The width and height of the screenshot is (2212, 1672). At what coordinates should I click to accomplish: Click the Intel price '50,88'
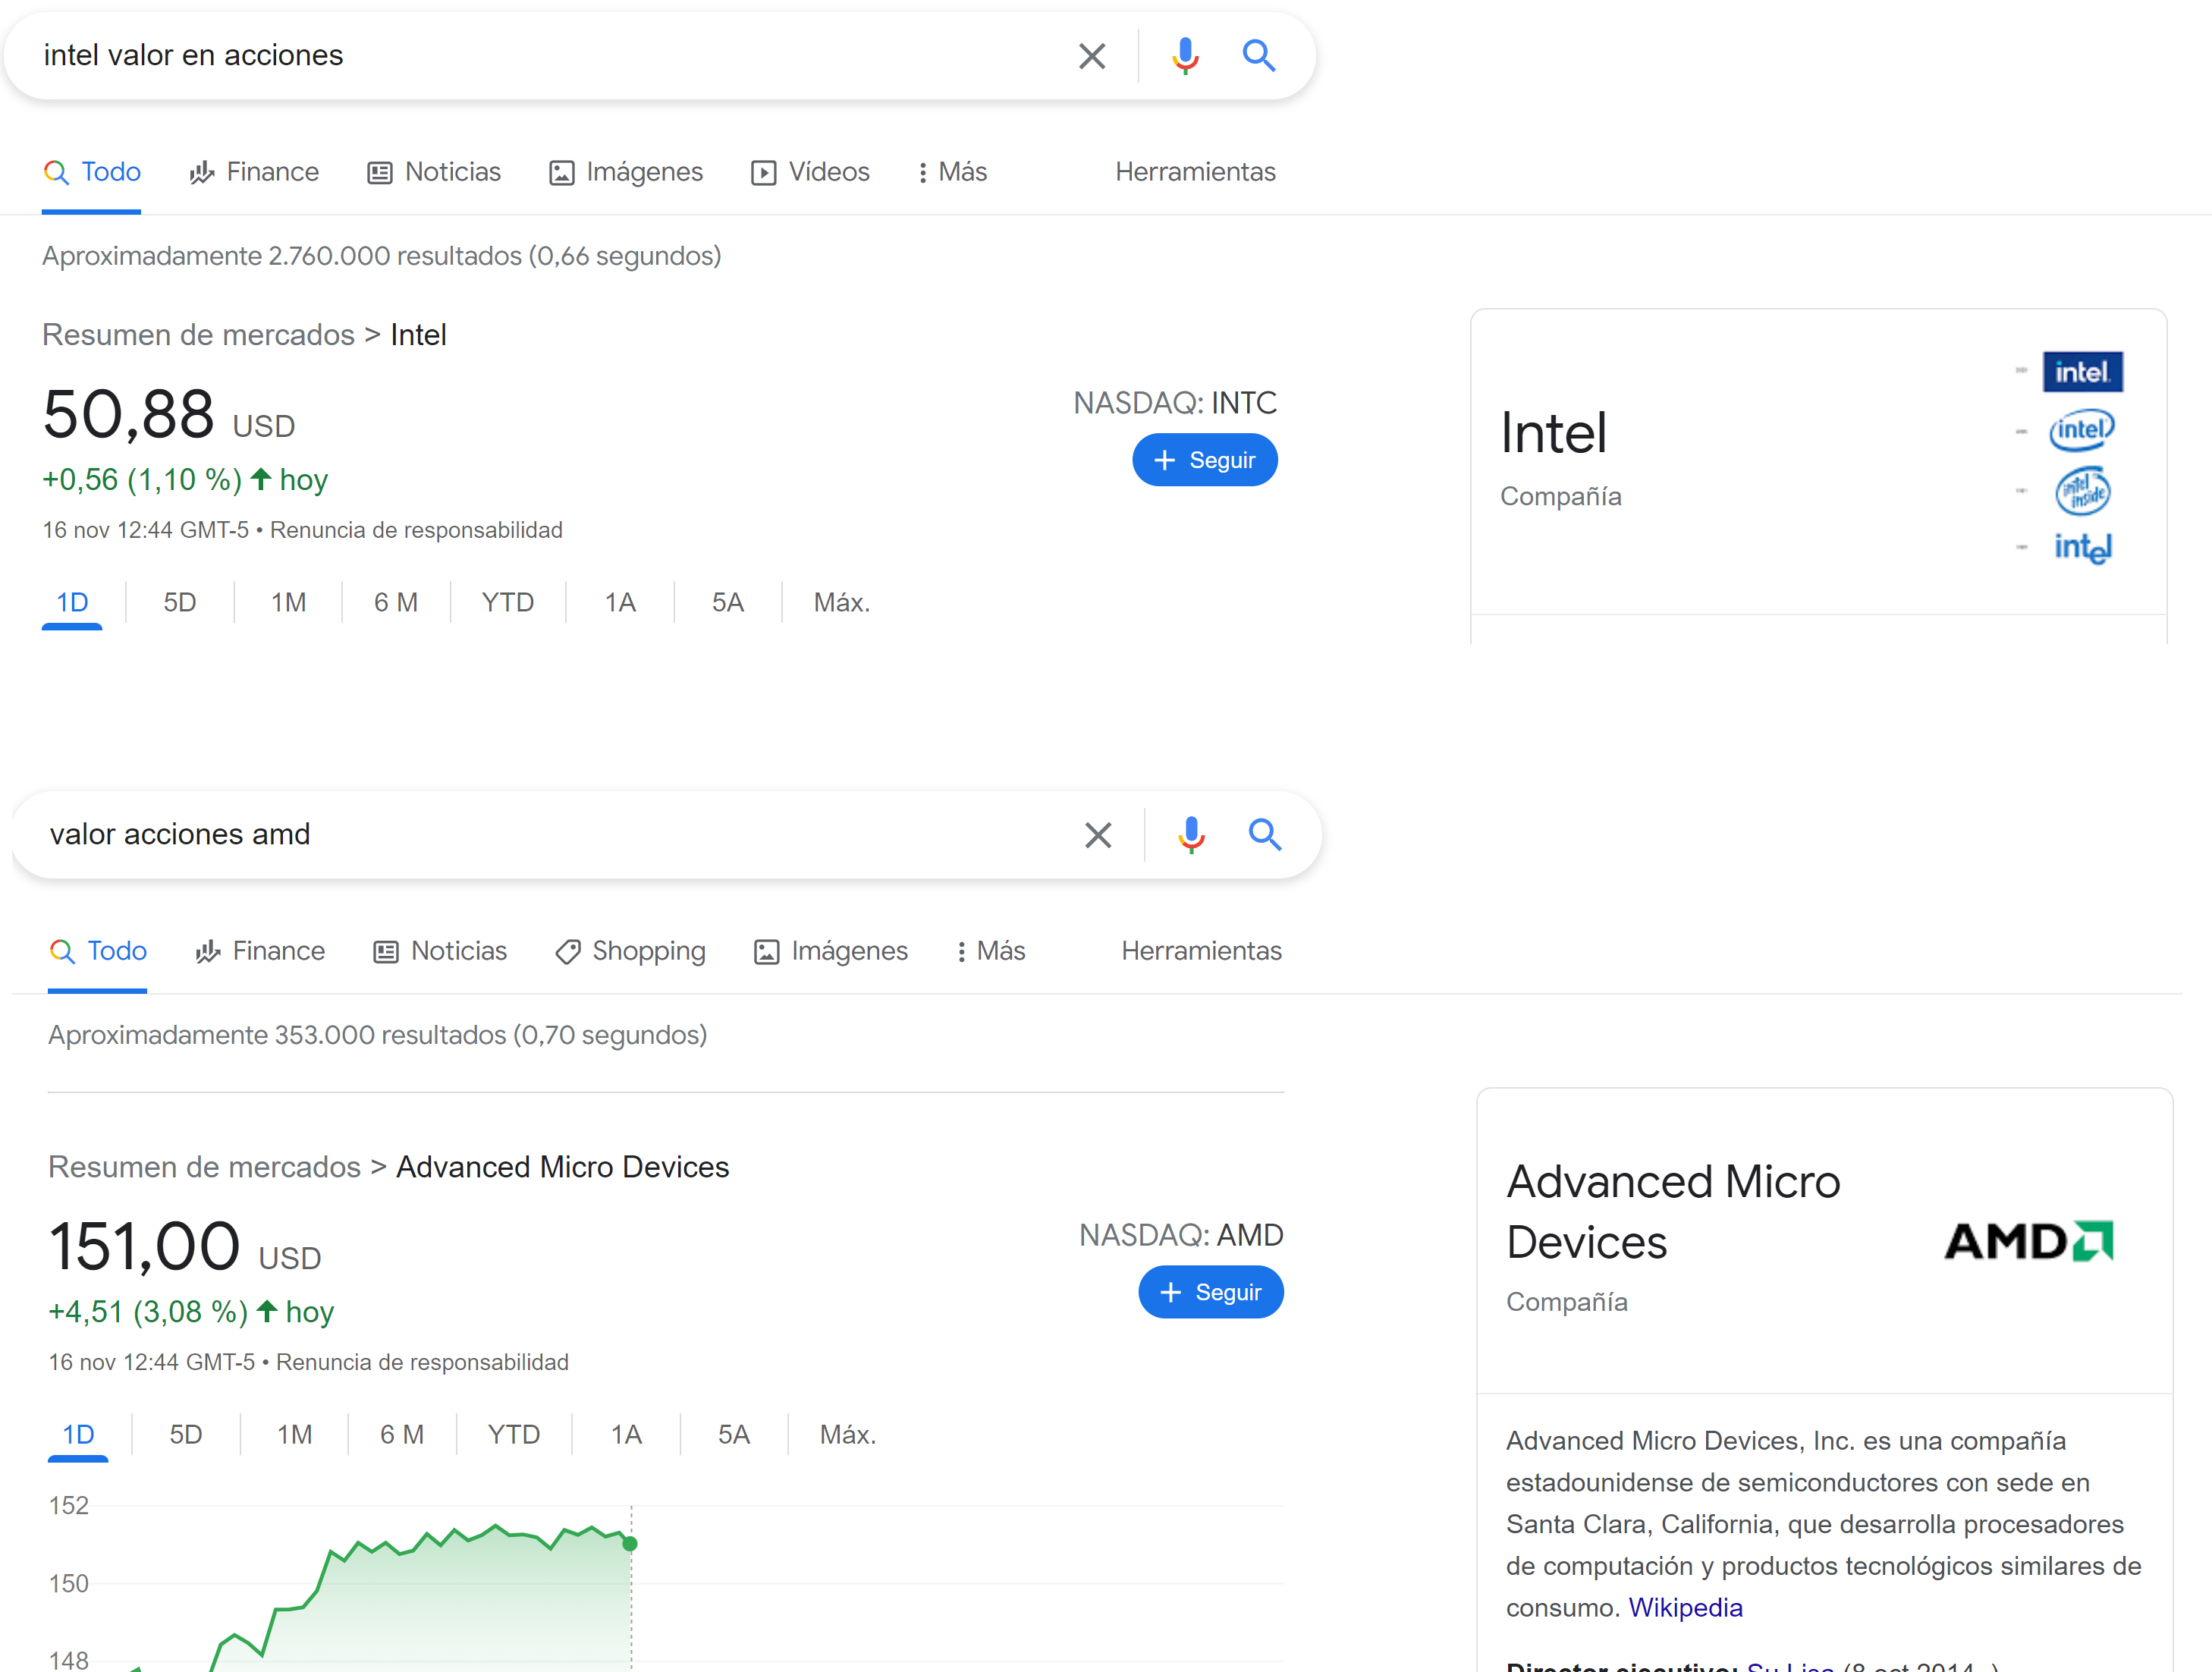coord(129,414)
